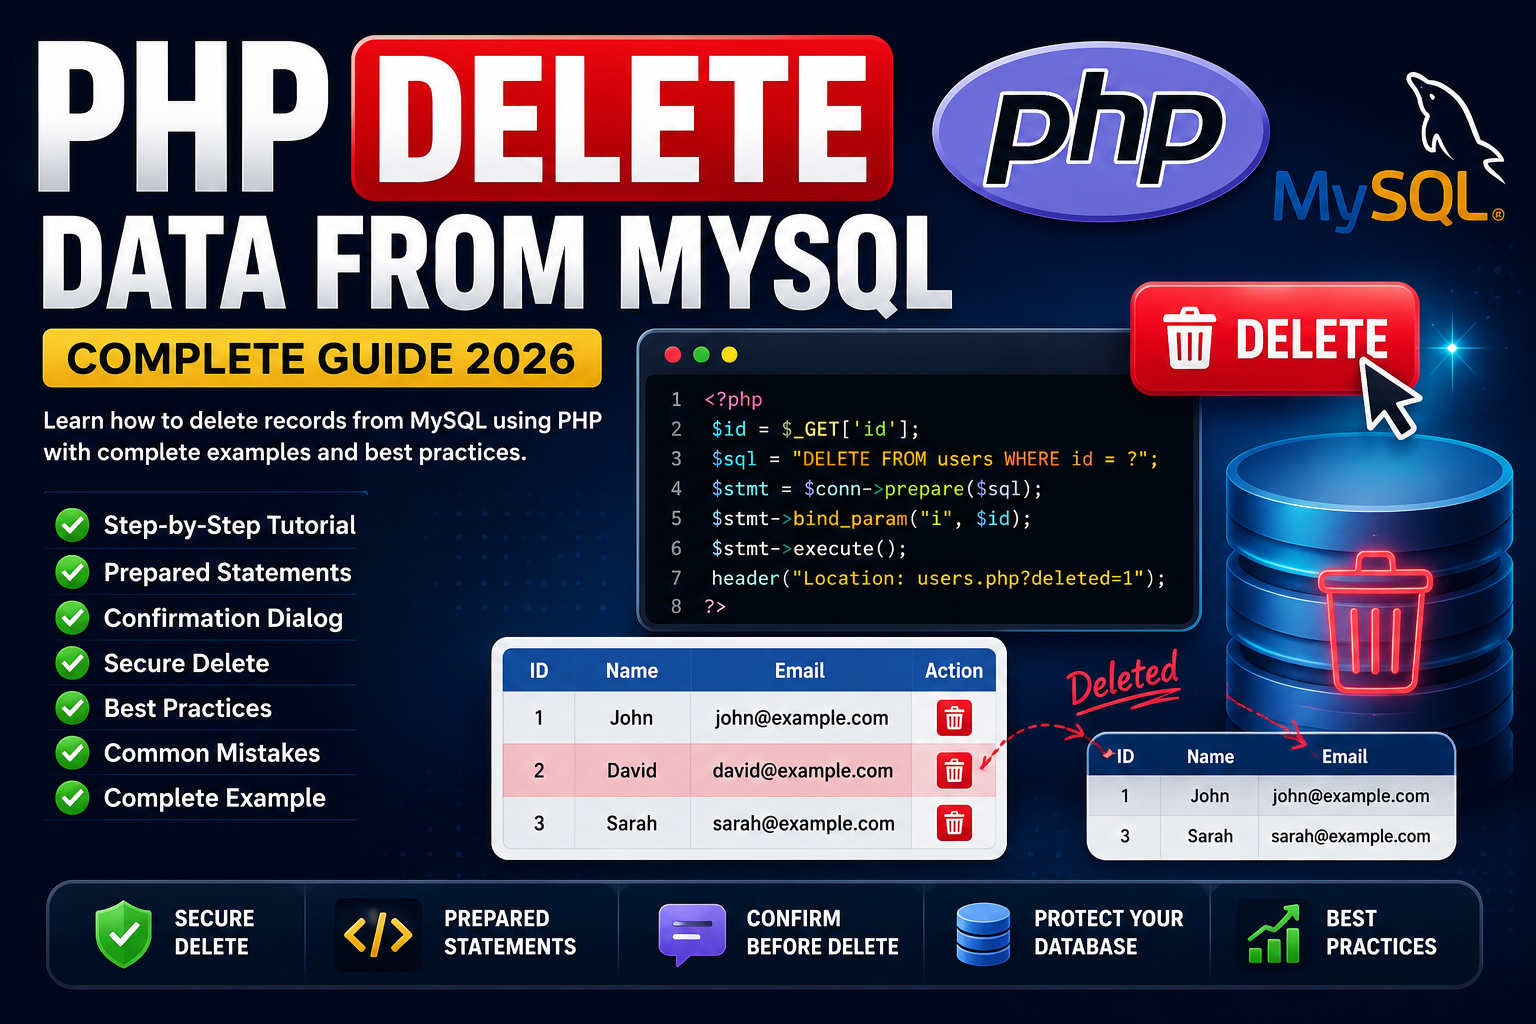The height and width of the screenshot is (1024, 1536).
Task: Click the Step-by-Step Tutorial label
Action: [230, 525]
